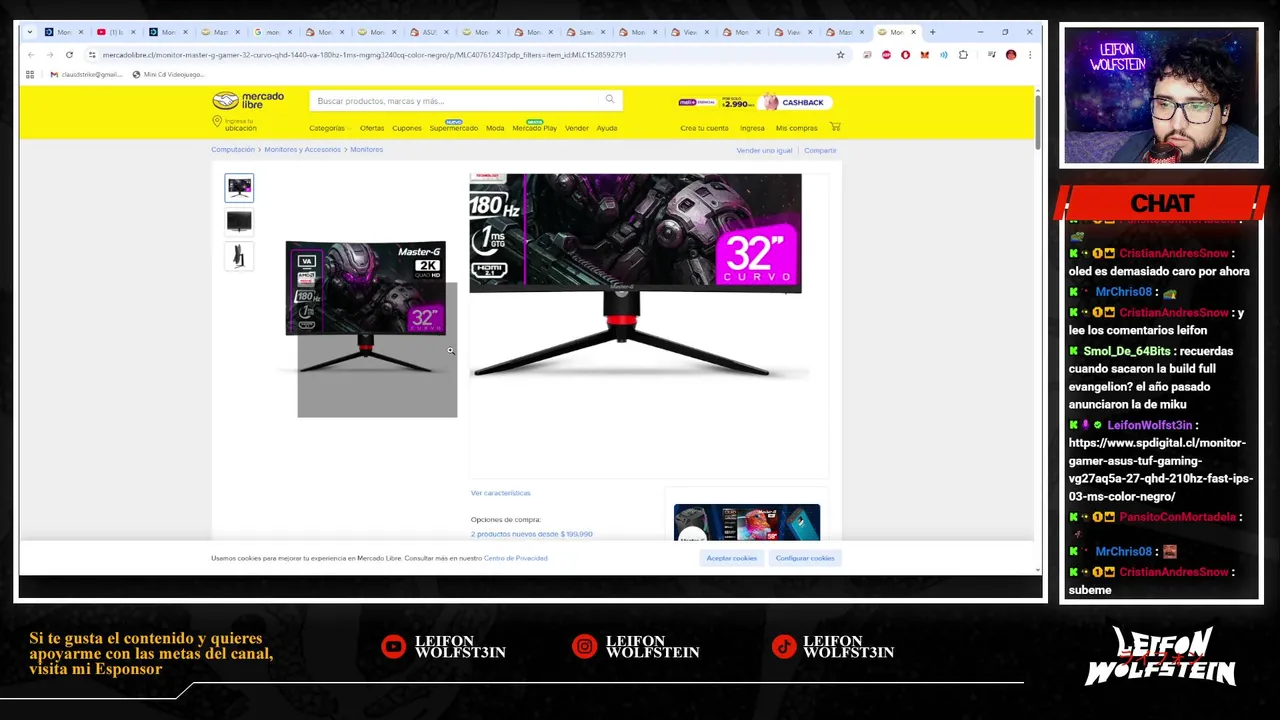This screenshot has height=720, width=1280.
Task: Open Mercado Play in the navigation
Action: (534, 128)
